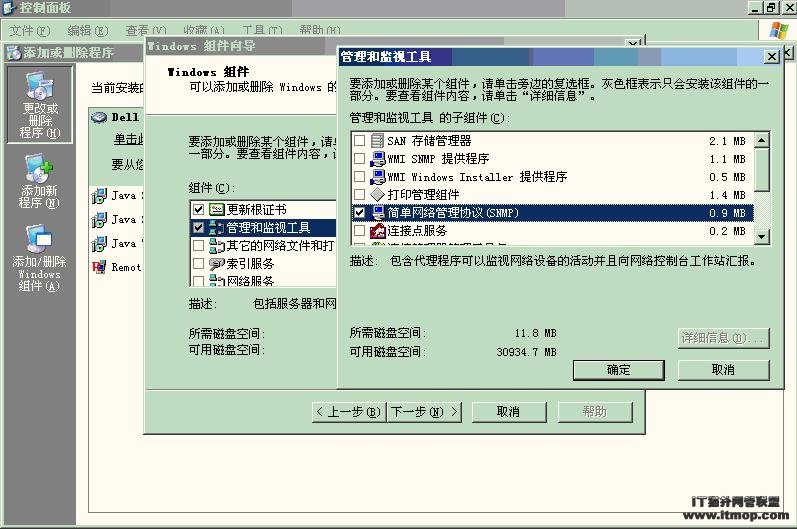Viewport: 797px width, 529px height.
Task: Click the 管理和监视工具 icon in wizard list
Action: pos(217,228)
